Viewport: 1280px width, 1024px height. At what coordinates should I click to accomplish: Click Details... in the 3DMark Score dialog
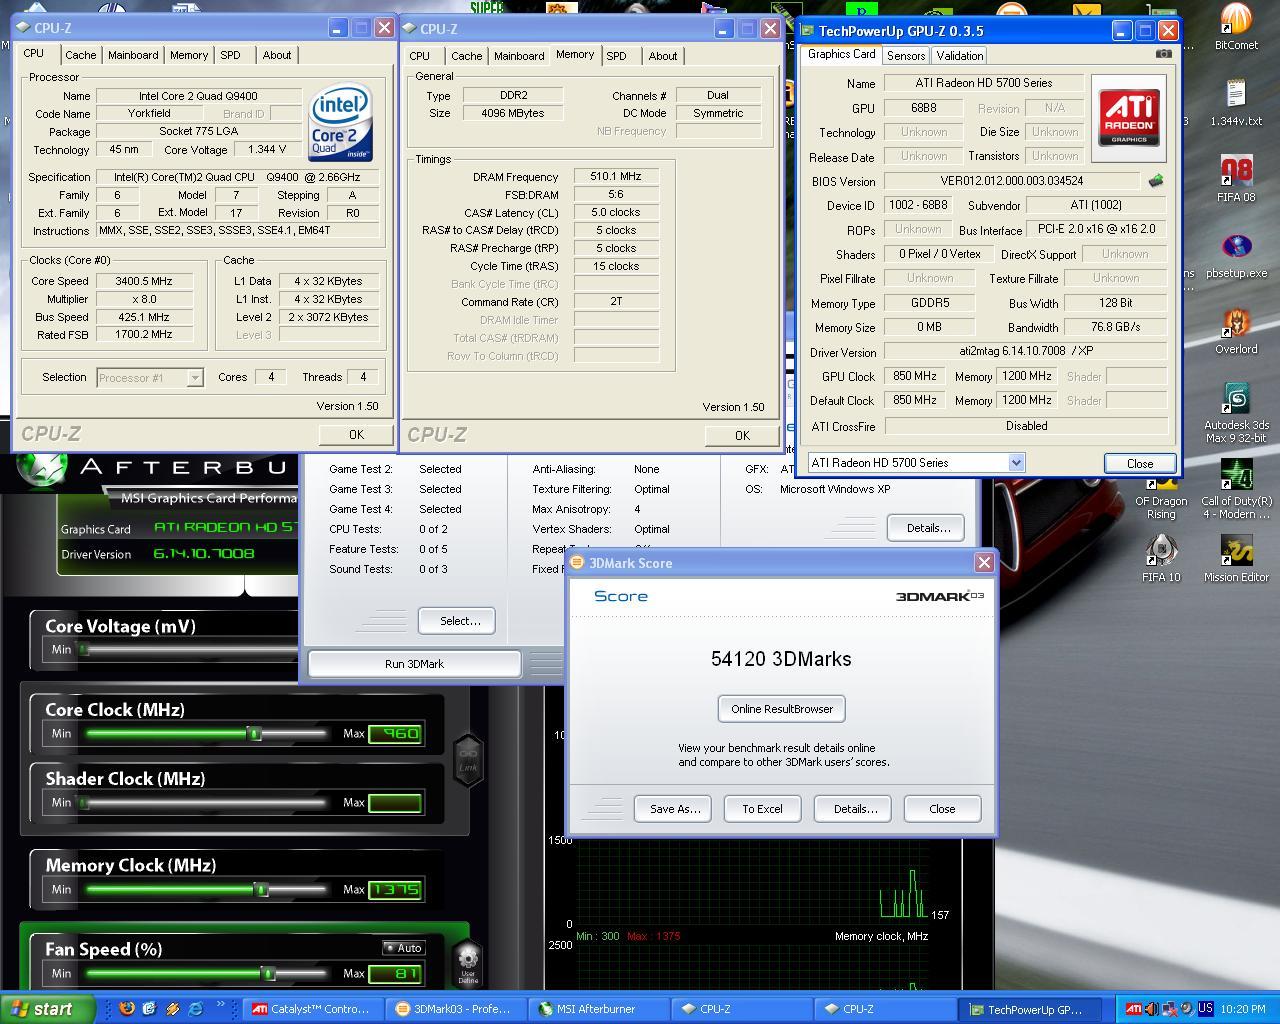pyautogui.click(x=855, y=809)
